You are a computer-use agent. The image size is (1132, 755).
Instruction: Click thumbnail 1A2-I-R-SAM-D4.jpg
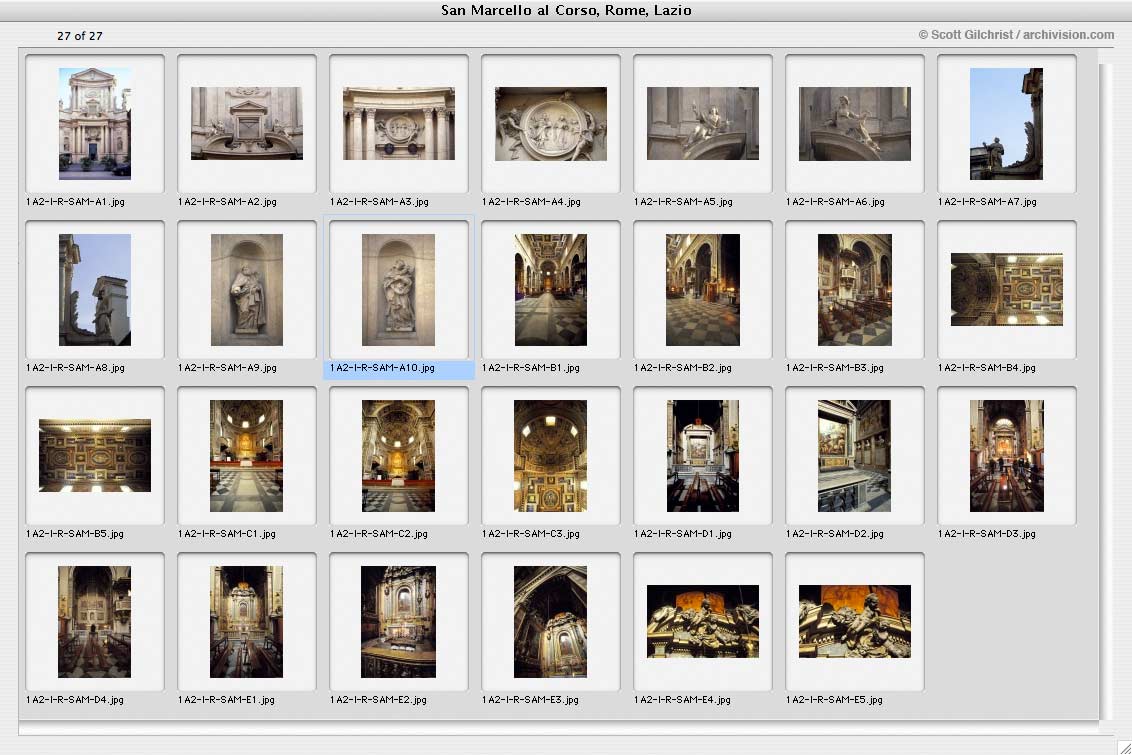95,621
